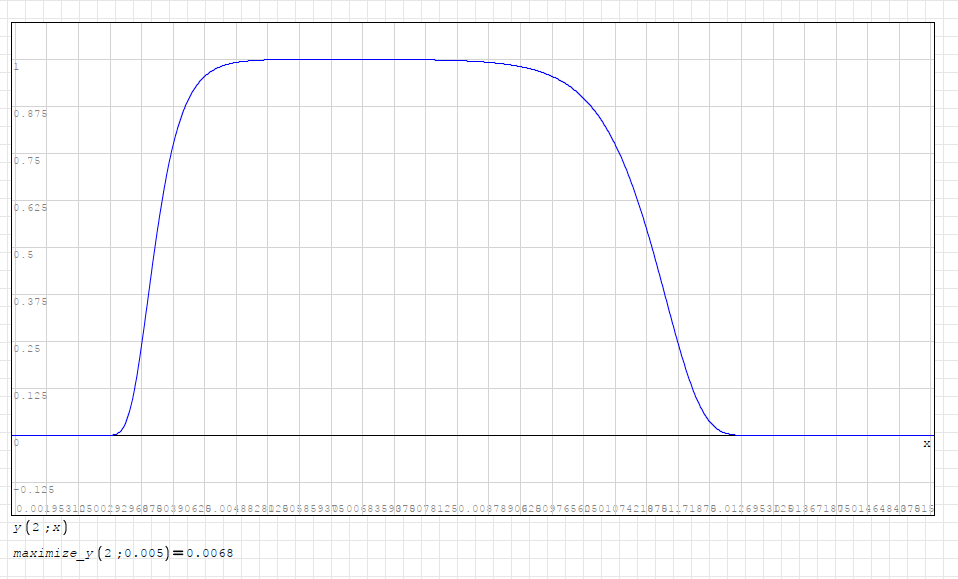Select the 0.375 y-axis tick label
The image size is (958, 579).
(30, 301)
